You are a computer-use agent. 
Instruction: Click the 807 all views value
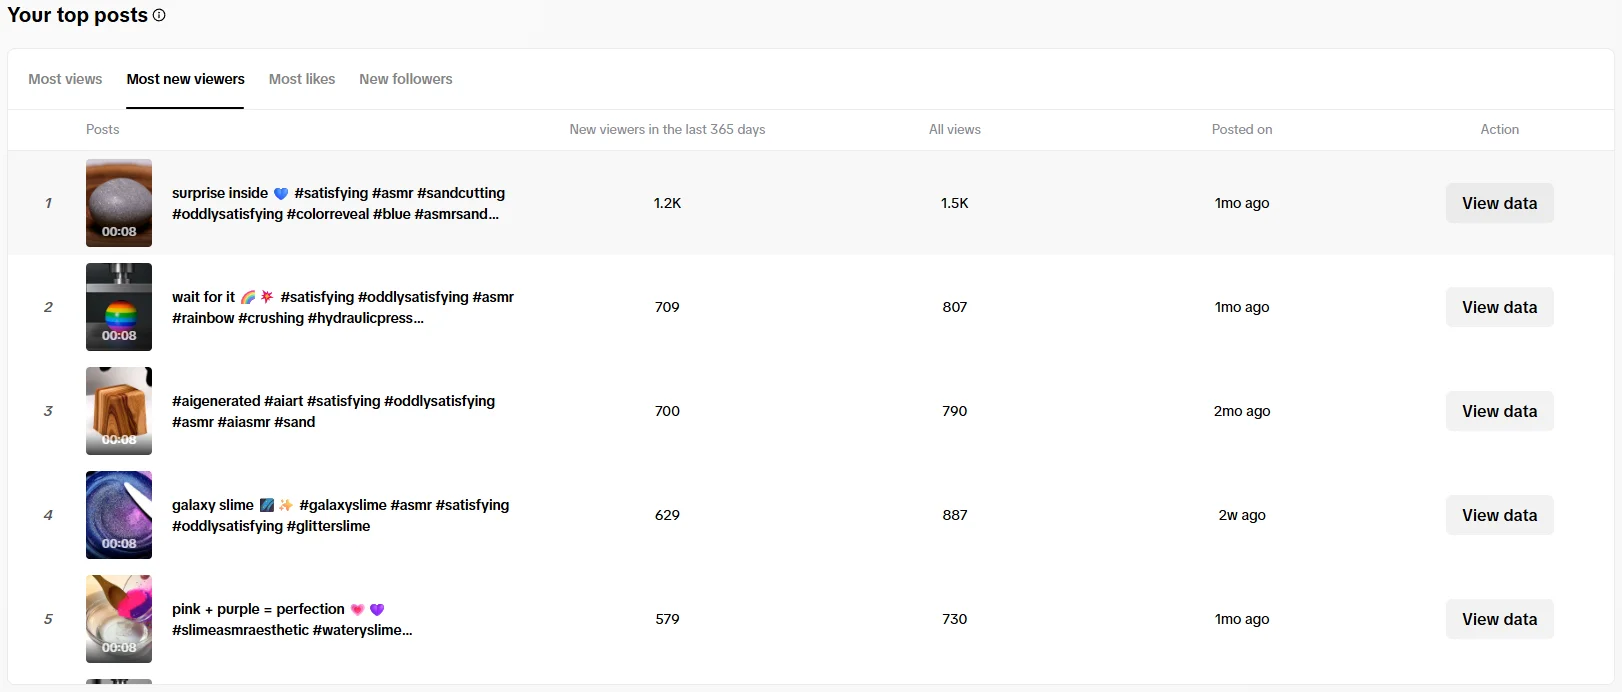(x=954, y=307)
